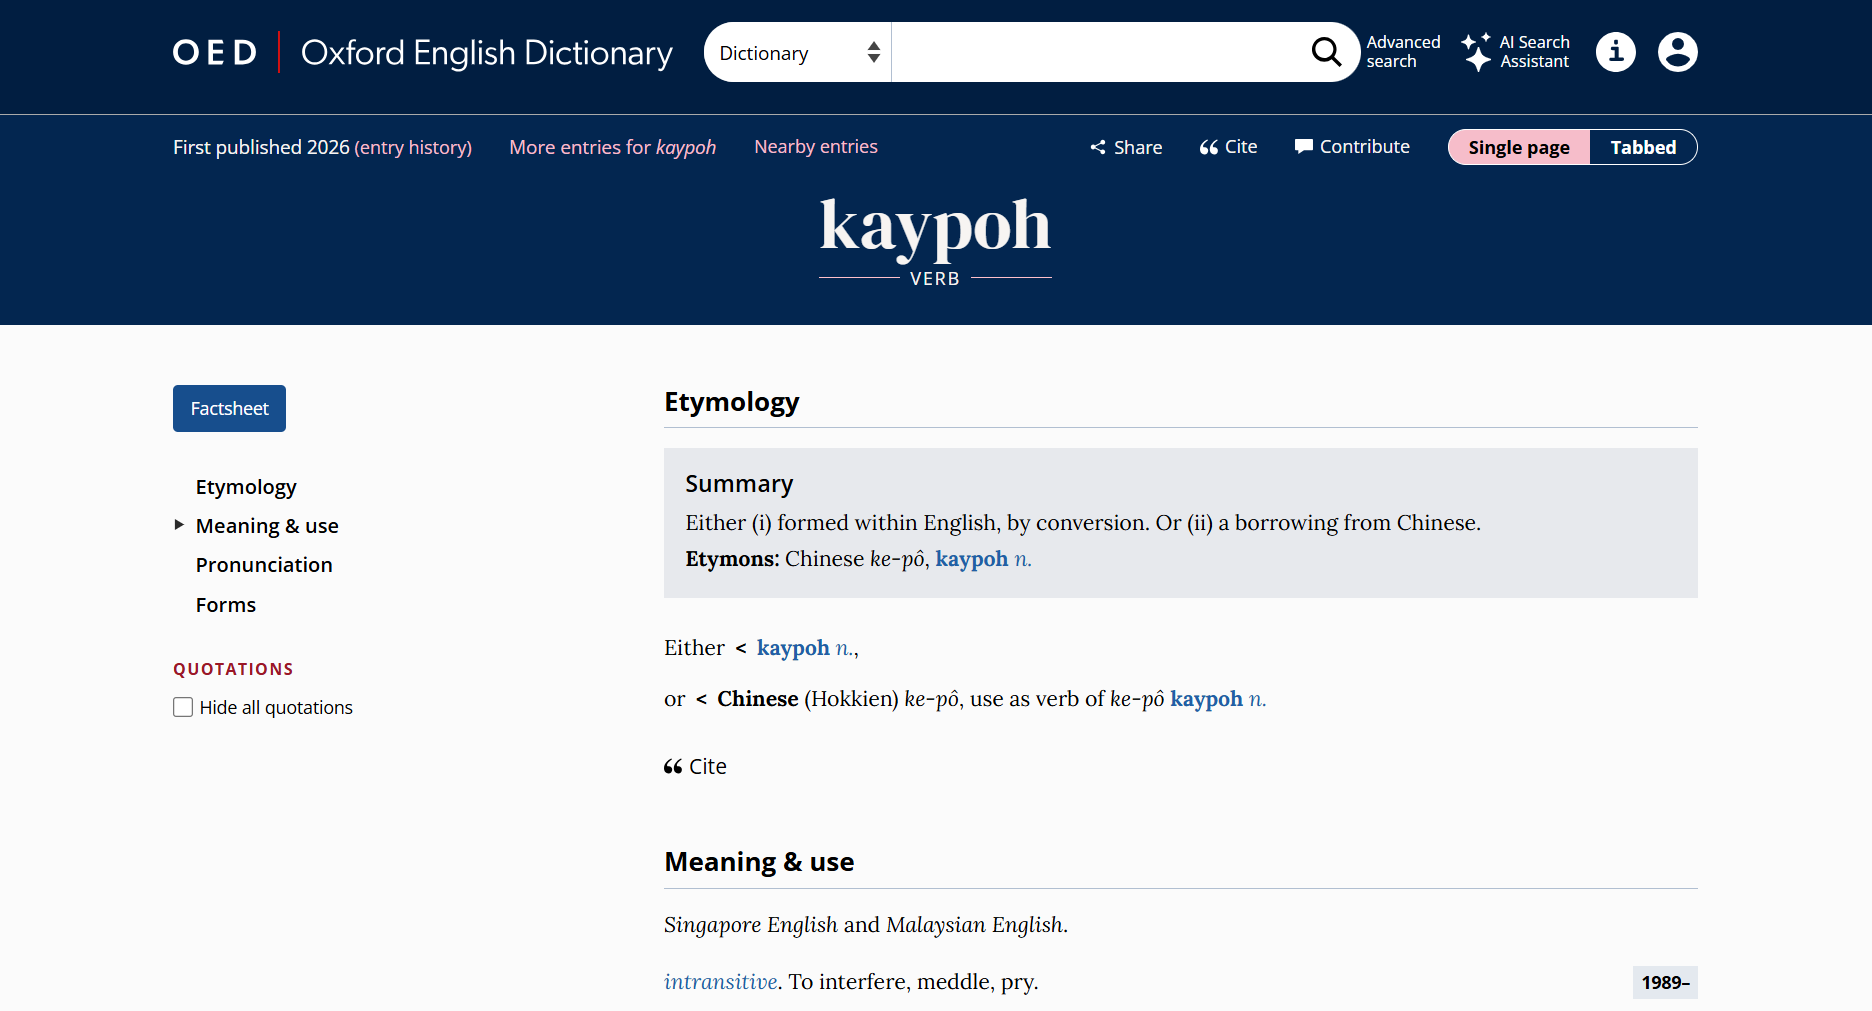Click the Factsheet button

[x=229, y=408]
